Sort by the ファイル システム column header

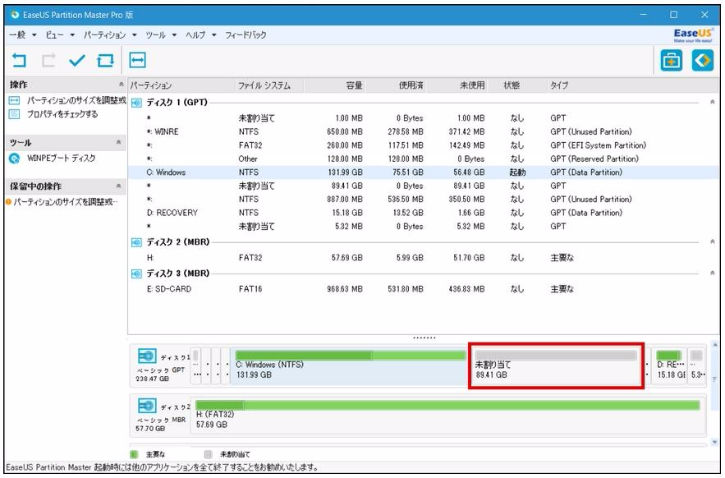[x=264, y=86]
